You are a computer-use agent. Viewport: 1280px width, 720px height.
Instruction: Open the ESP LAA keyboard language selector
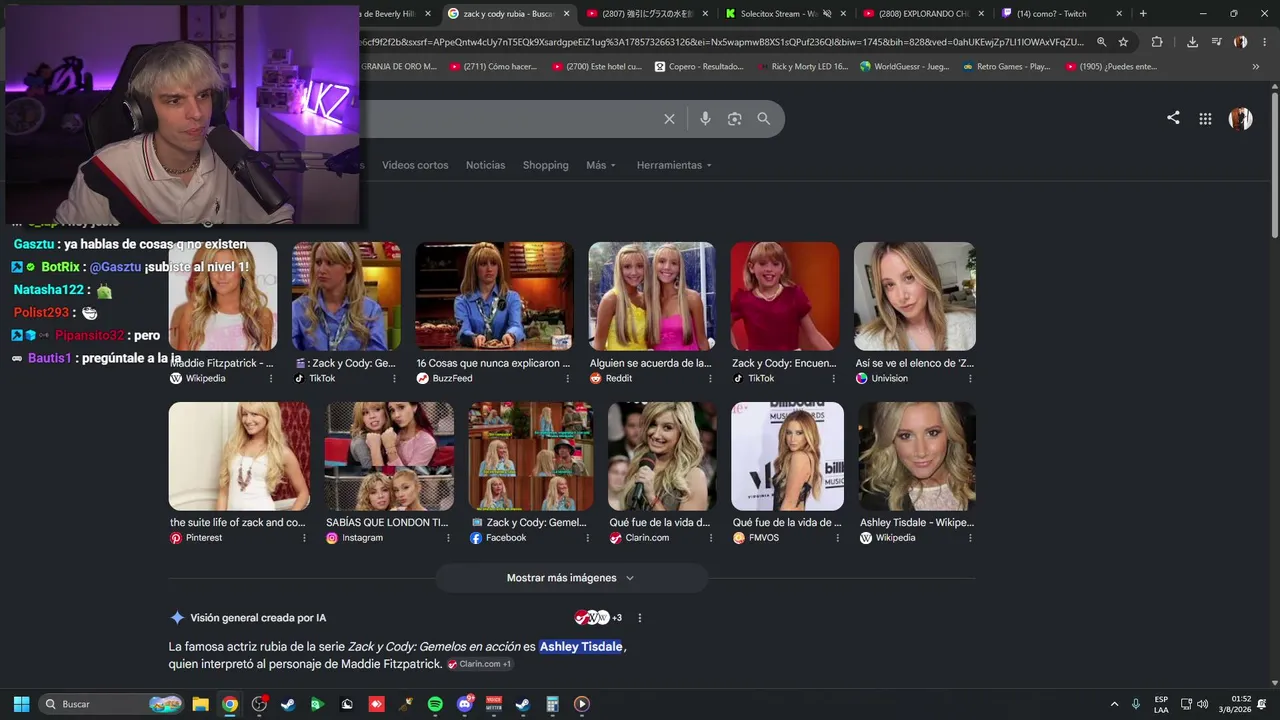point(1161,704)
